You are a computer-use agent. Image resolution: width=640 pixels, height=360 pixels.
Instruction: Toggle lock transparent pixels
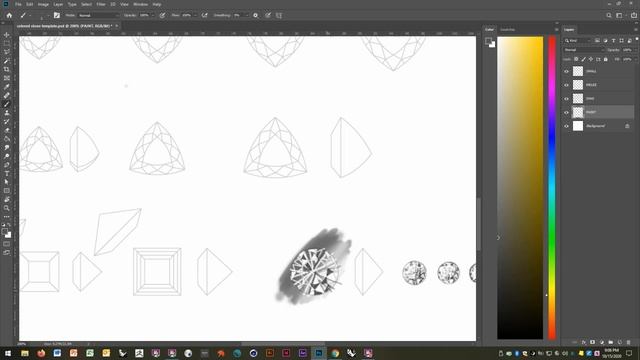pos(576,59)
